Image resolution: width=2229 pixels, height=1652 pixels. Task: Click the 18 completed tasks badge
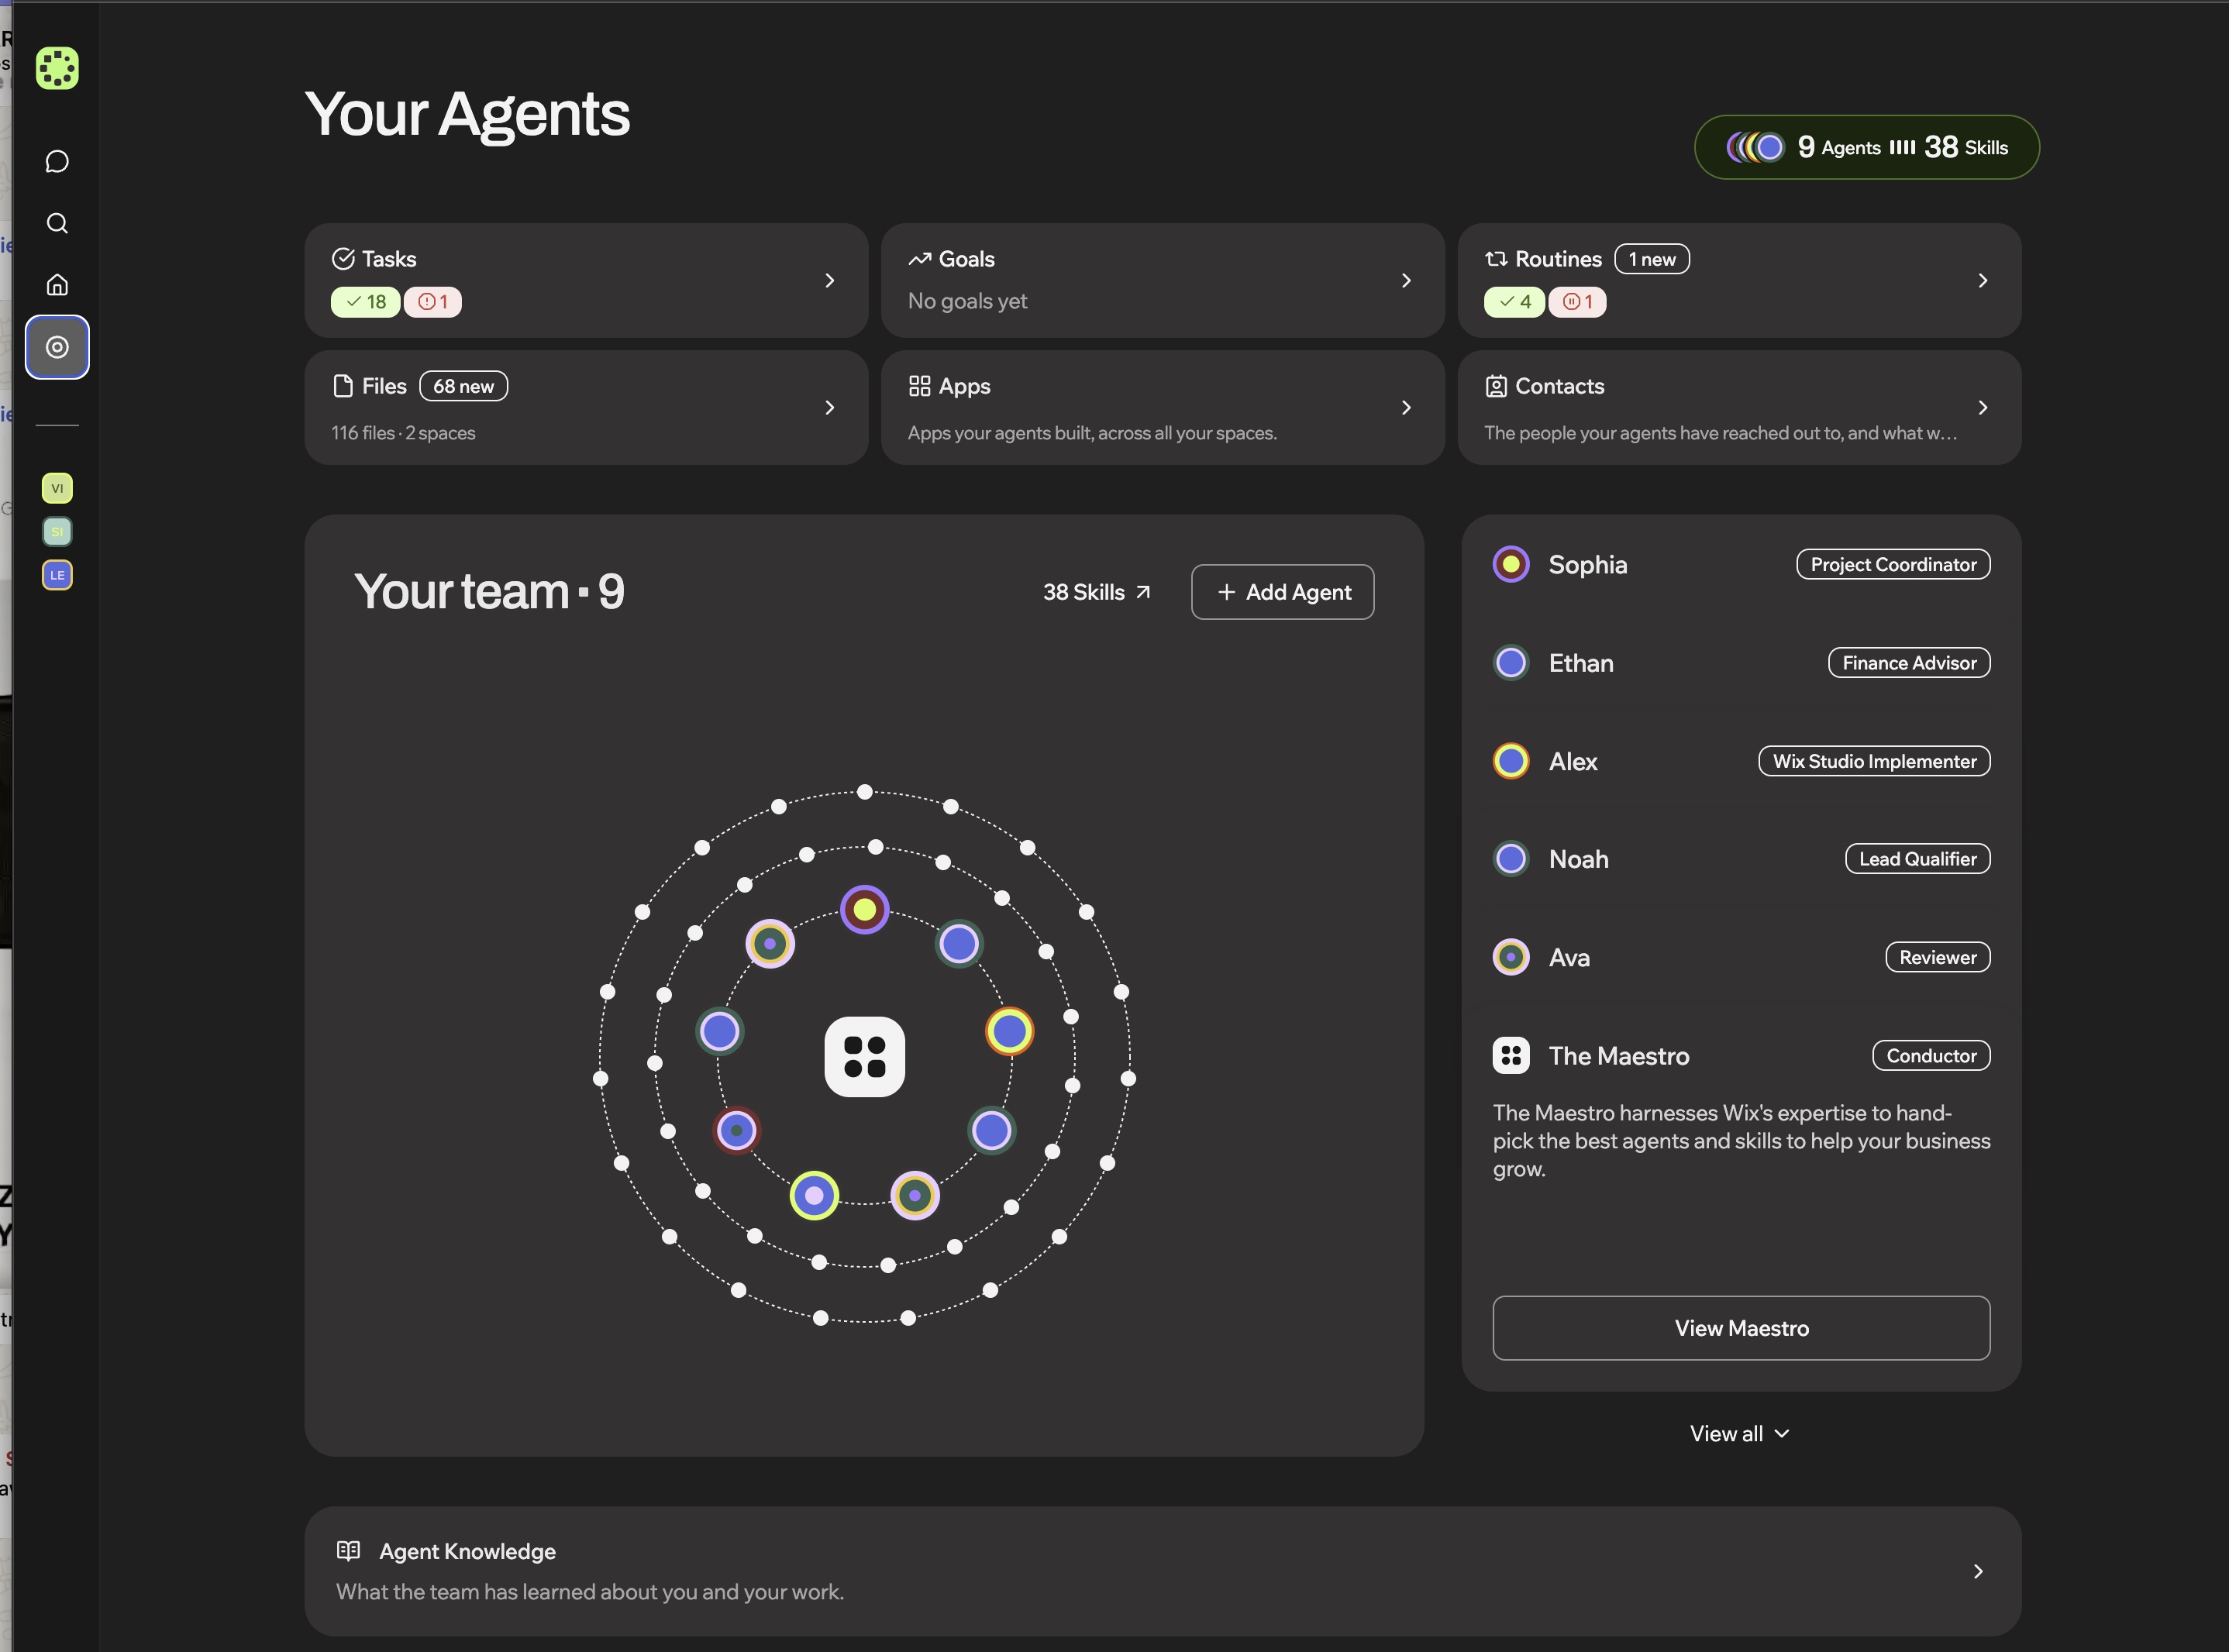366,302
